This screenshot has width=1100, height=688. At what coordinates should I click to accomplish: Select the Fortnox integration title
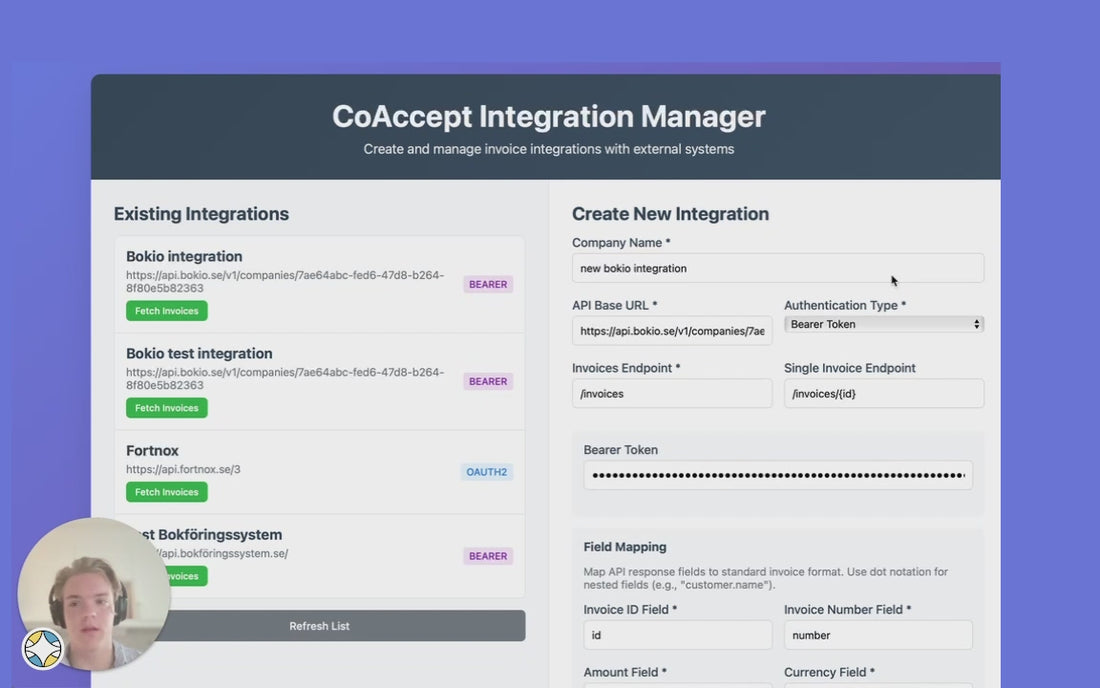click(x=152, y=450)
